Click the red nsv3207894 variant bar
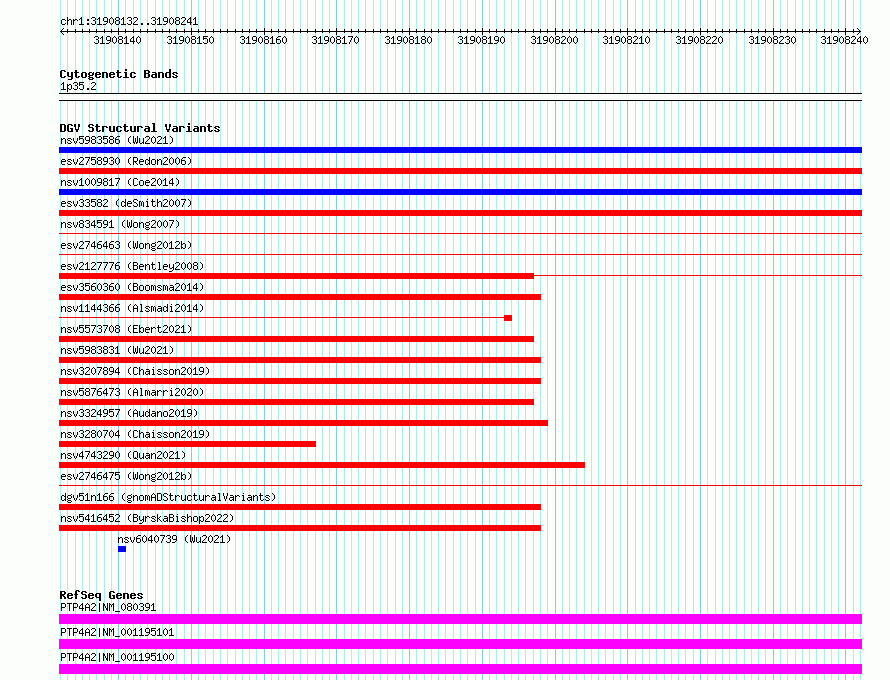 pos(300,381)
